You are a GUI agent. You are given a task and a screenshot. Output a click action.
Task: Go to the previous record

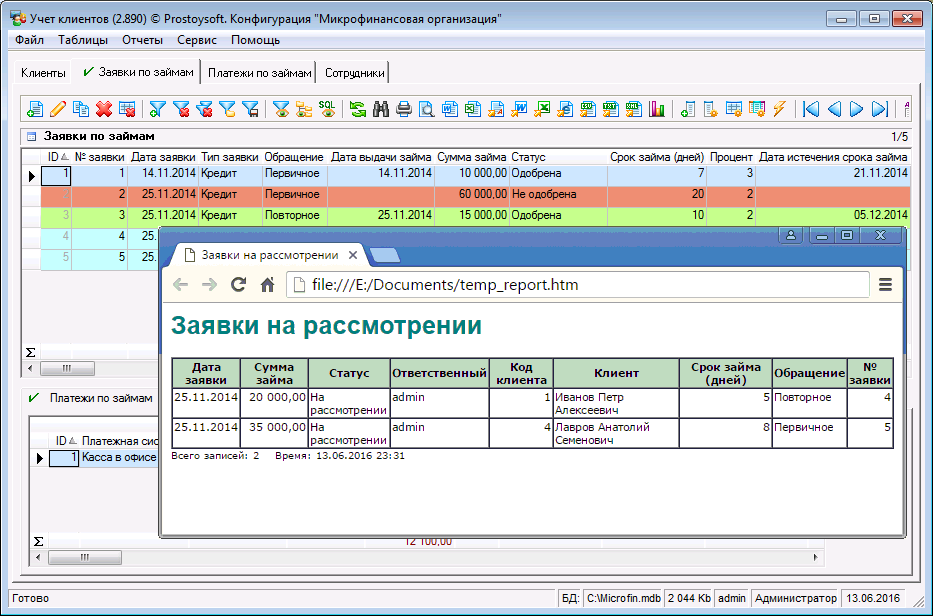834,109
